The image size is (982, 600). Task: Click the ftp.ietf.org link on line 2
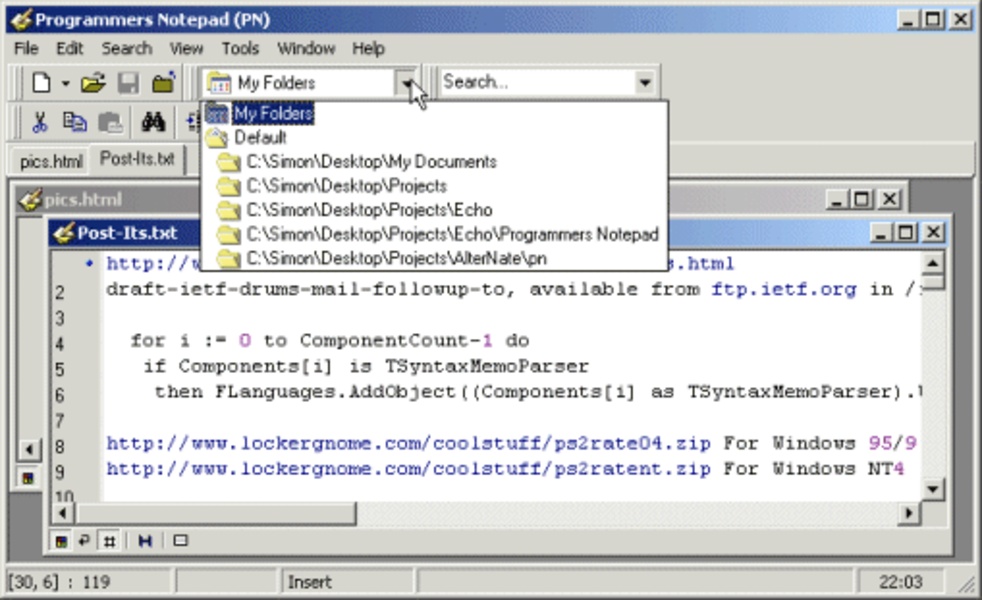click(x=783, y=289)
